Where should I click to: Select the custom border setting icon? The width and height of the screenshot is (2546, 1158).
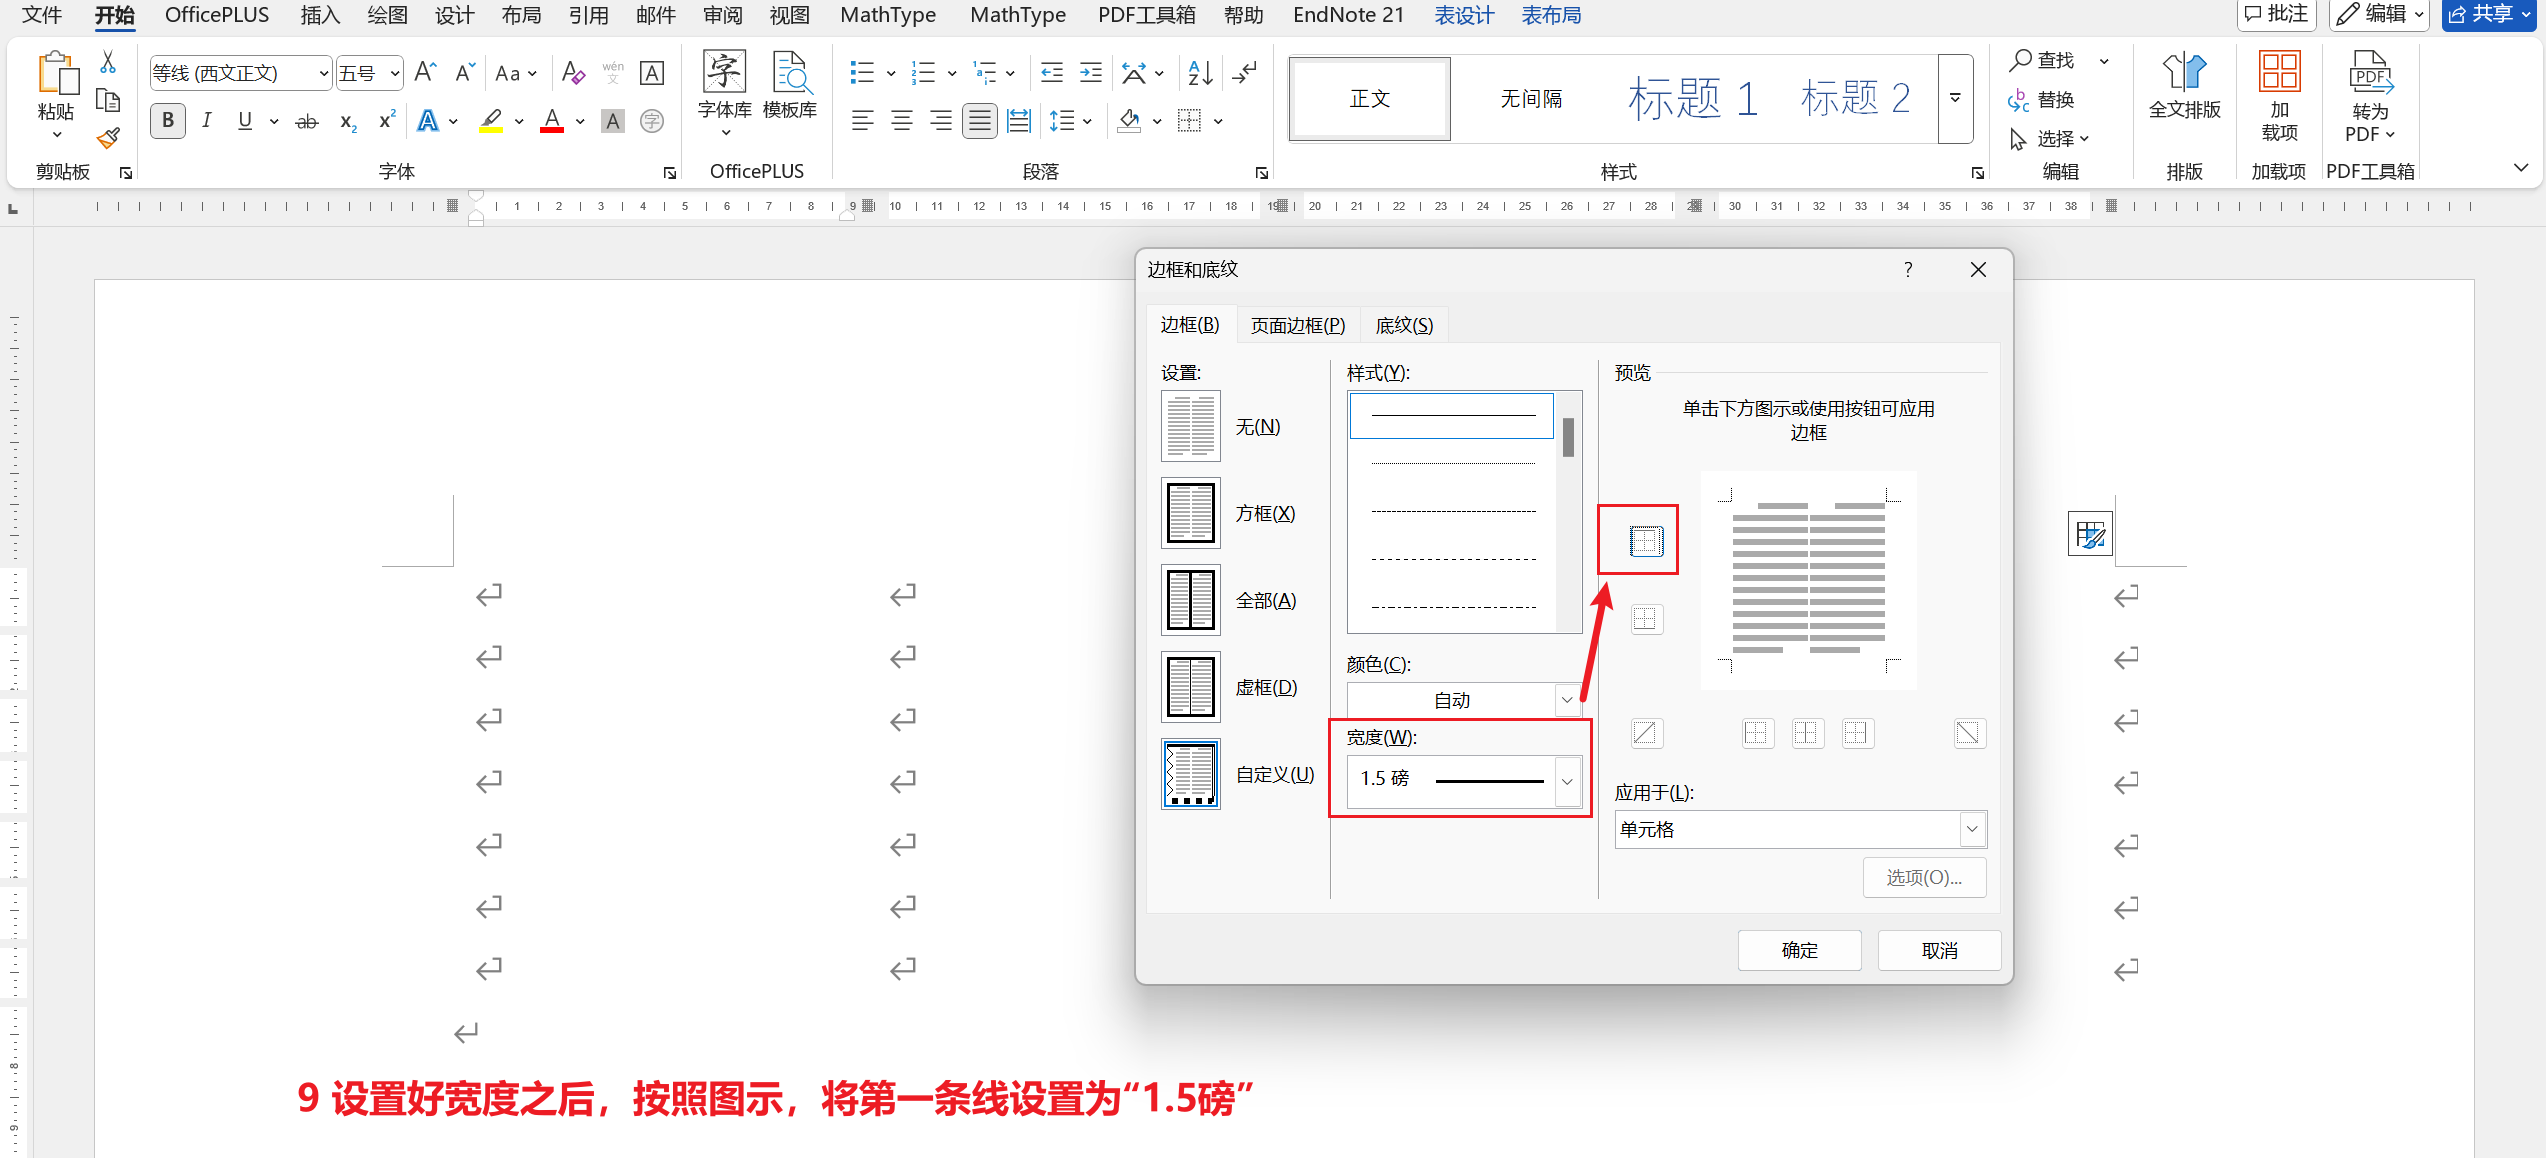point(1190,774)
